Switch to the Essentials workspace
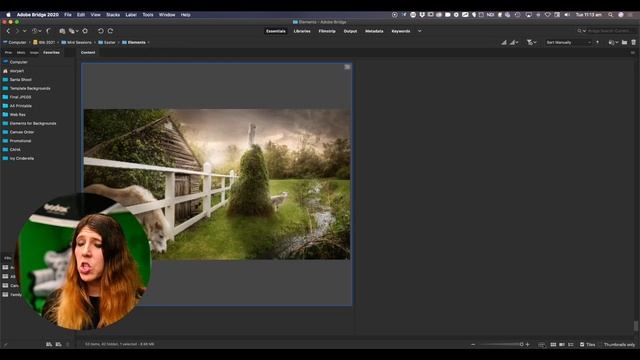 276,31
